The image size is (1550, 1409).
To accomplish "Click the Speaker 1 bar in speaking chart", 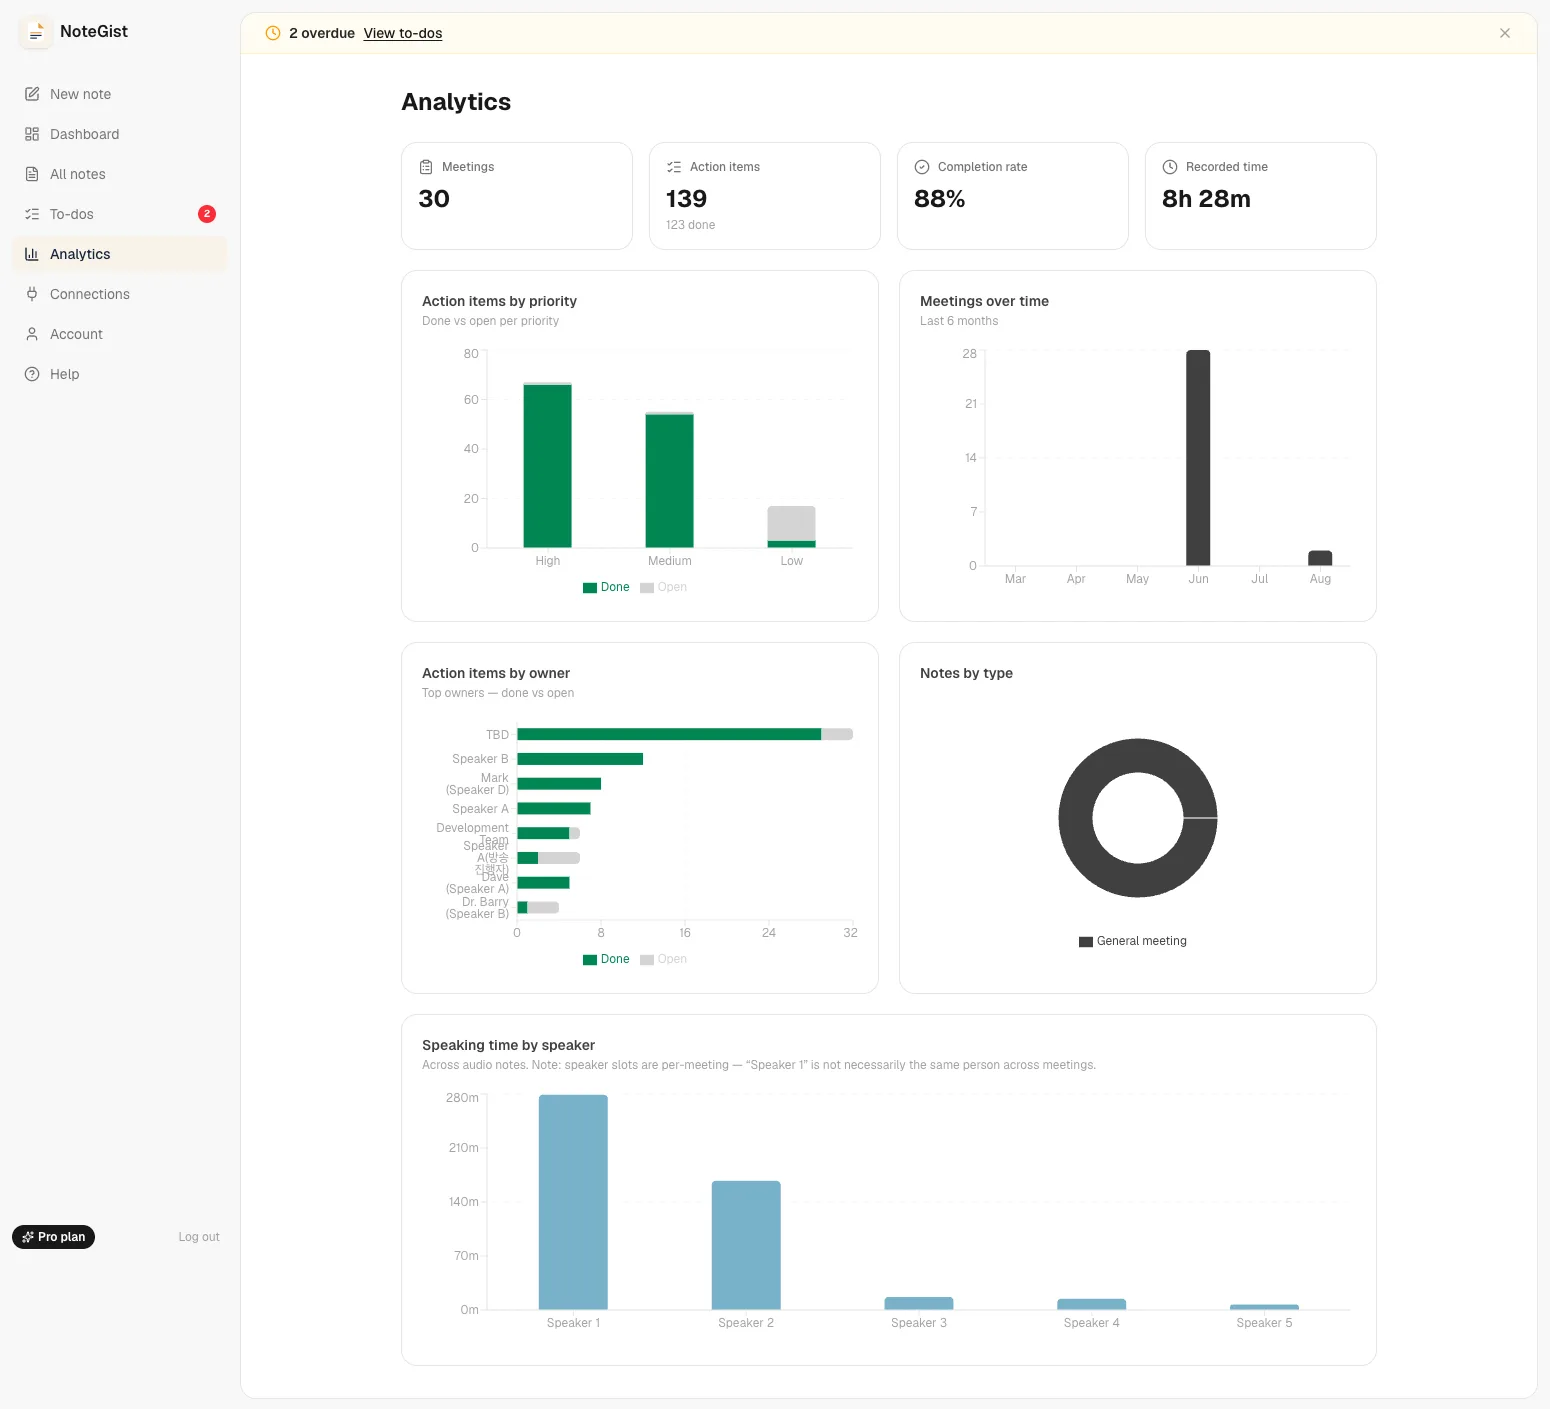I will pos(573,1202).
